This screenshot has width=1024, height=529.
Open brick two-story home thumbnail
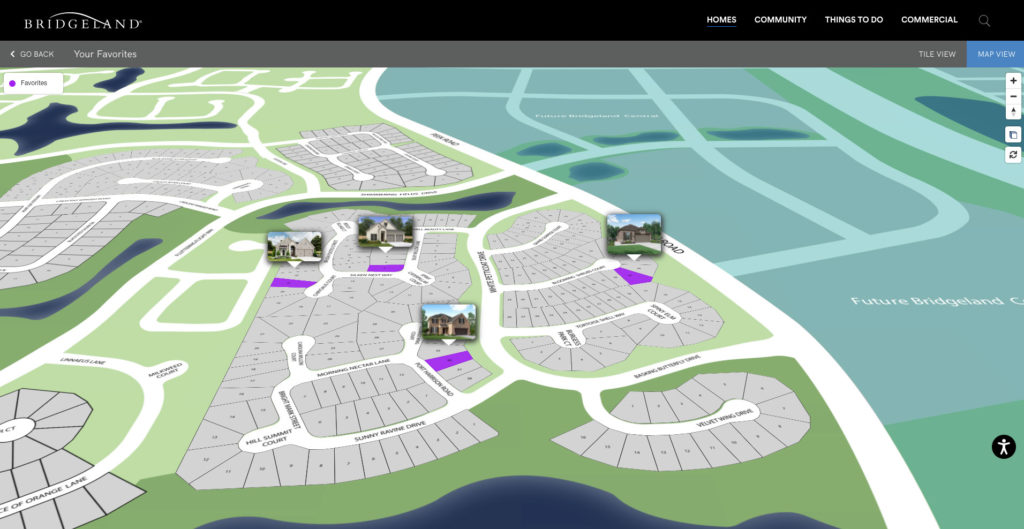click(449, 322)
